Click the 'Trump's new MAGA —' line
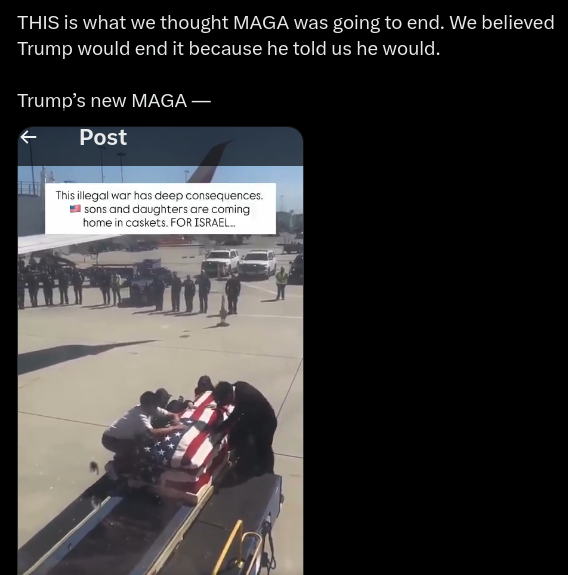568x575 pixels. coord(114,100)
